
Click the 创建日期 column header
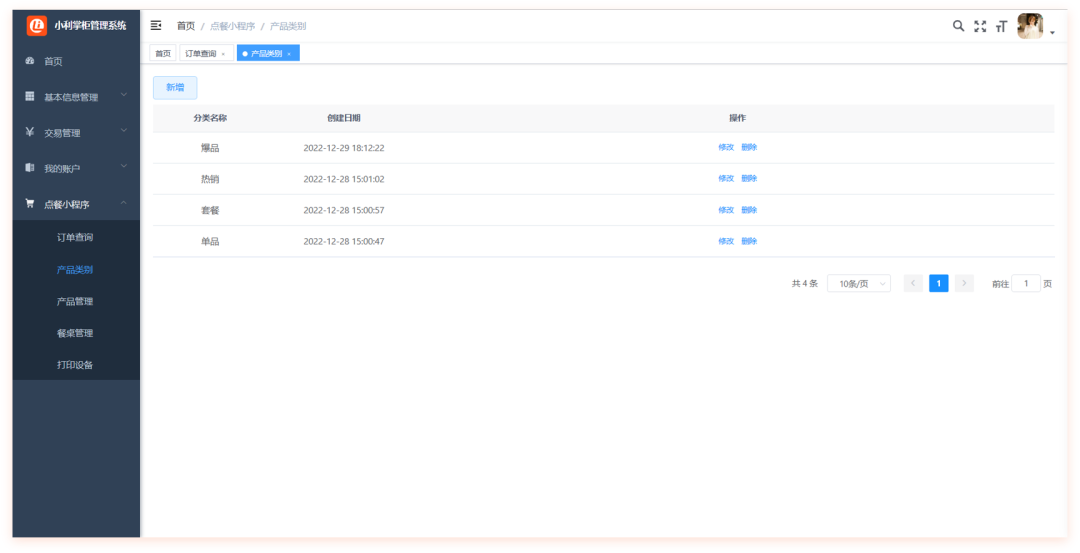(x=344, y=118)
